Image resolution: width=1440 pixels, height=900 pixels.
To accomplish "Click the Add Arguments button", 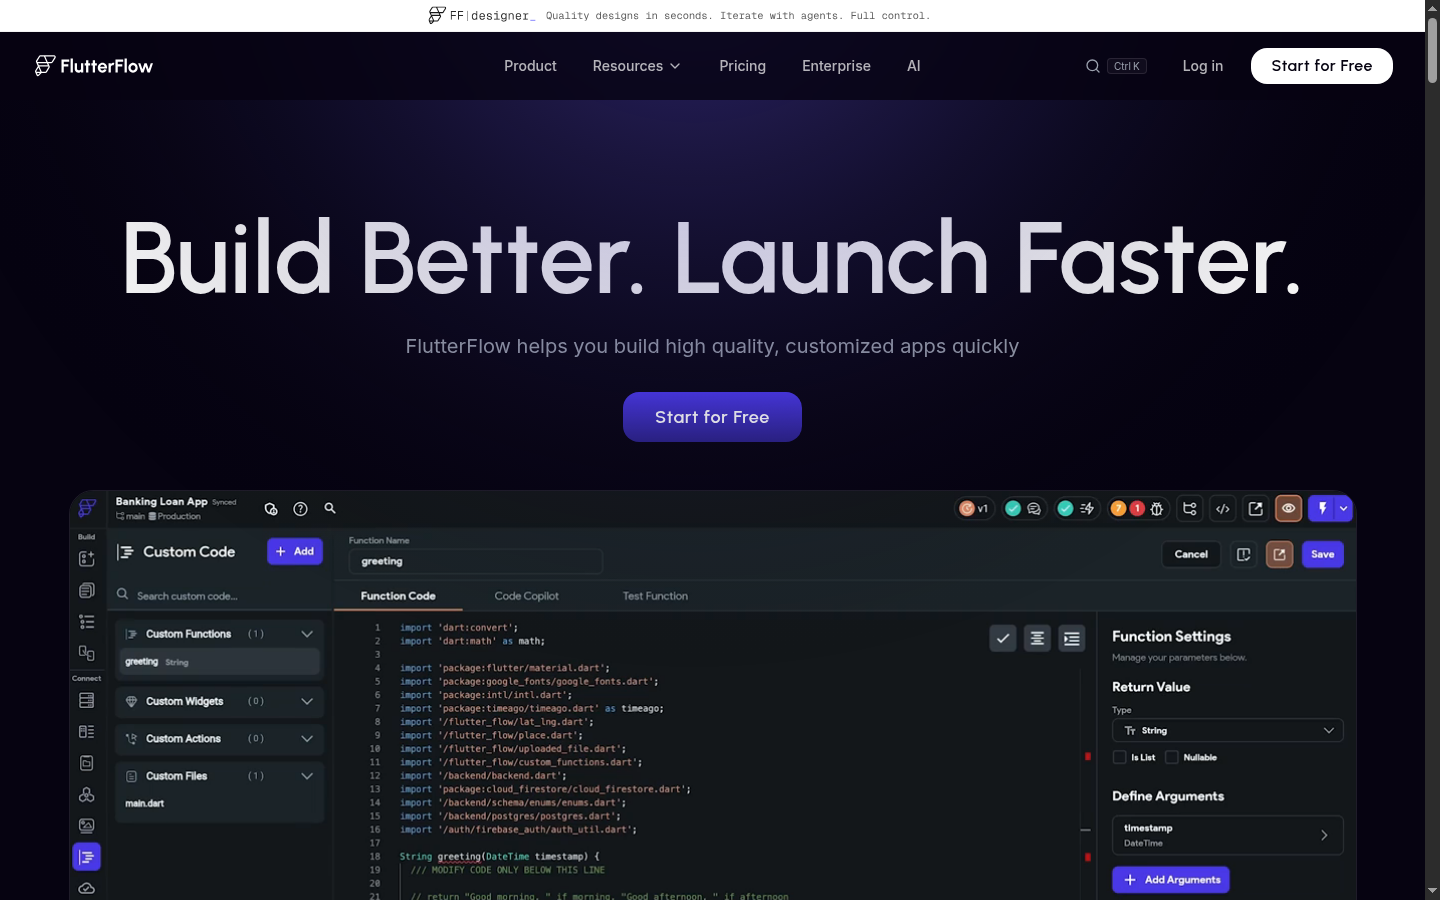I will 1171,880.
